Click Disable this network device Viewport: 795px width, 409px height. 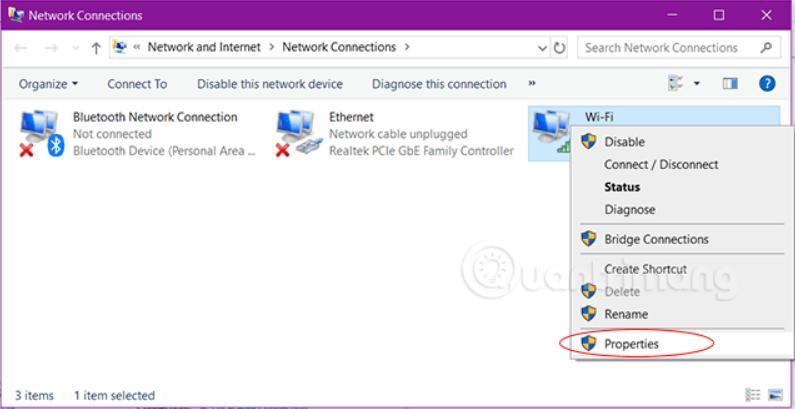tap(269, 84)
